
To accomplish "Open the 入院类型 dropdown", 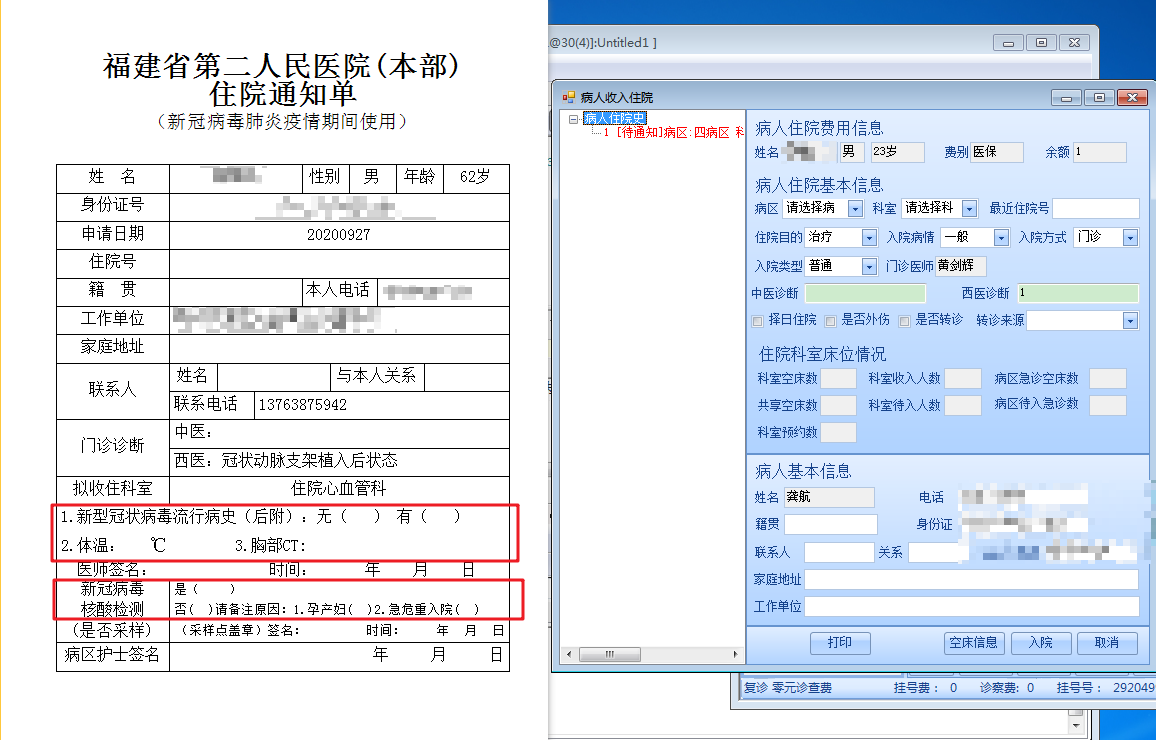I will 869,266.
